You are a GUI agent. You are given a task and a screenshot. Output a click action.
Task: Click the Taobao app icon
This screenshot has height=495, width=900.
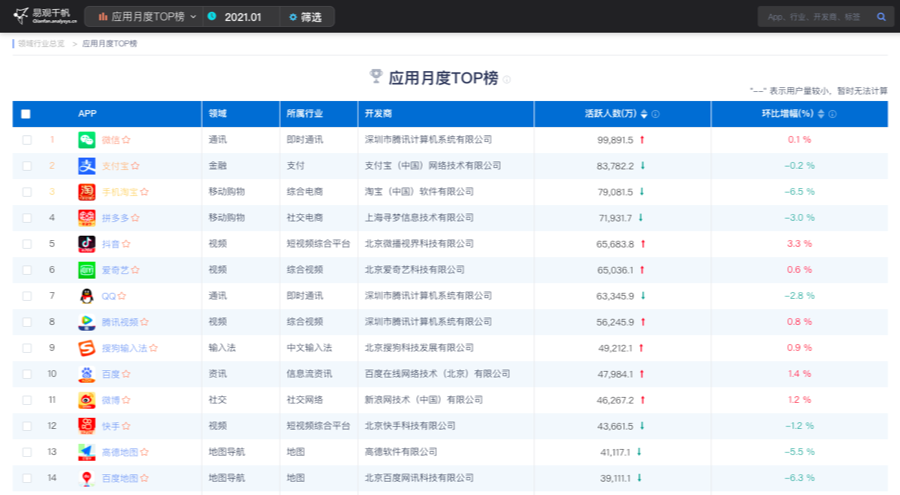(87, 192)
